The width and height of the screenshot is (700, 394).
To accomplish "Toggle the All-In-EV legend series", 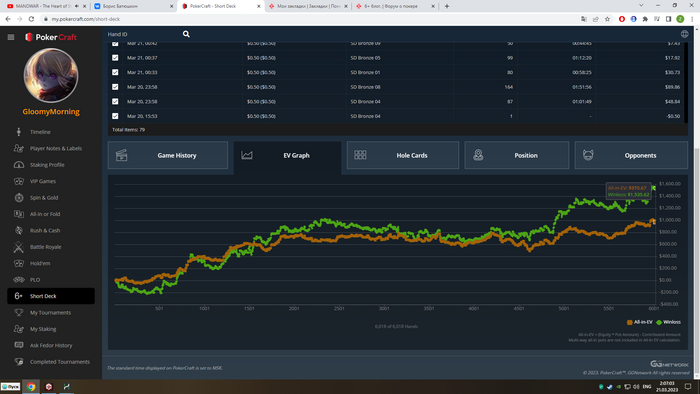I will (x=640, y=322).
